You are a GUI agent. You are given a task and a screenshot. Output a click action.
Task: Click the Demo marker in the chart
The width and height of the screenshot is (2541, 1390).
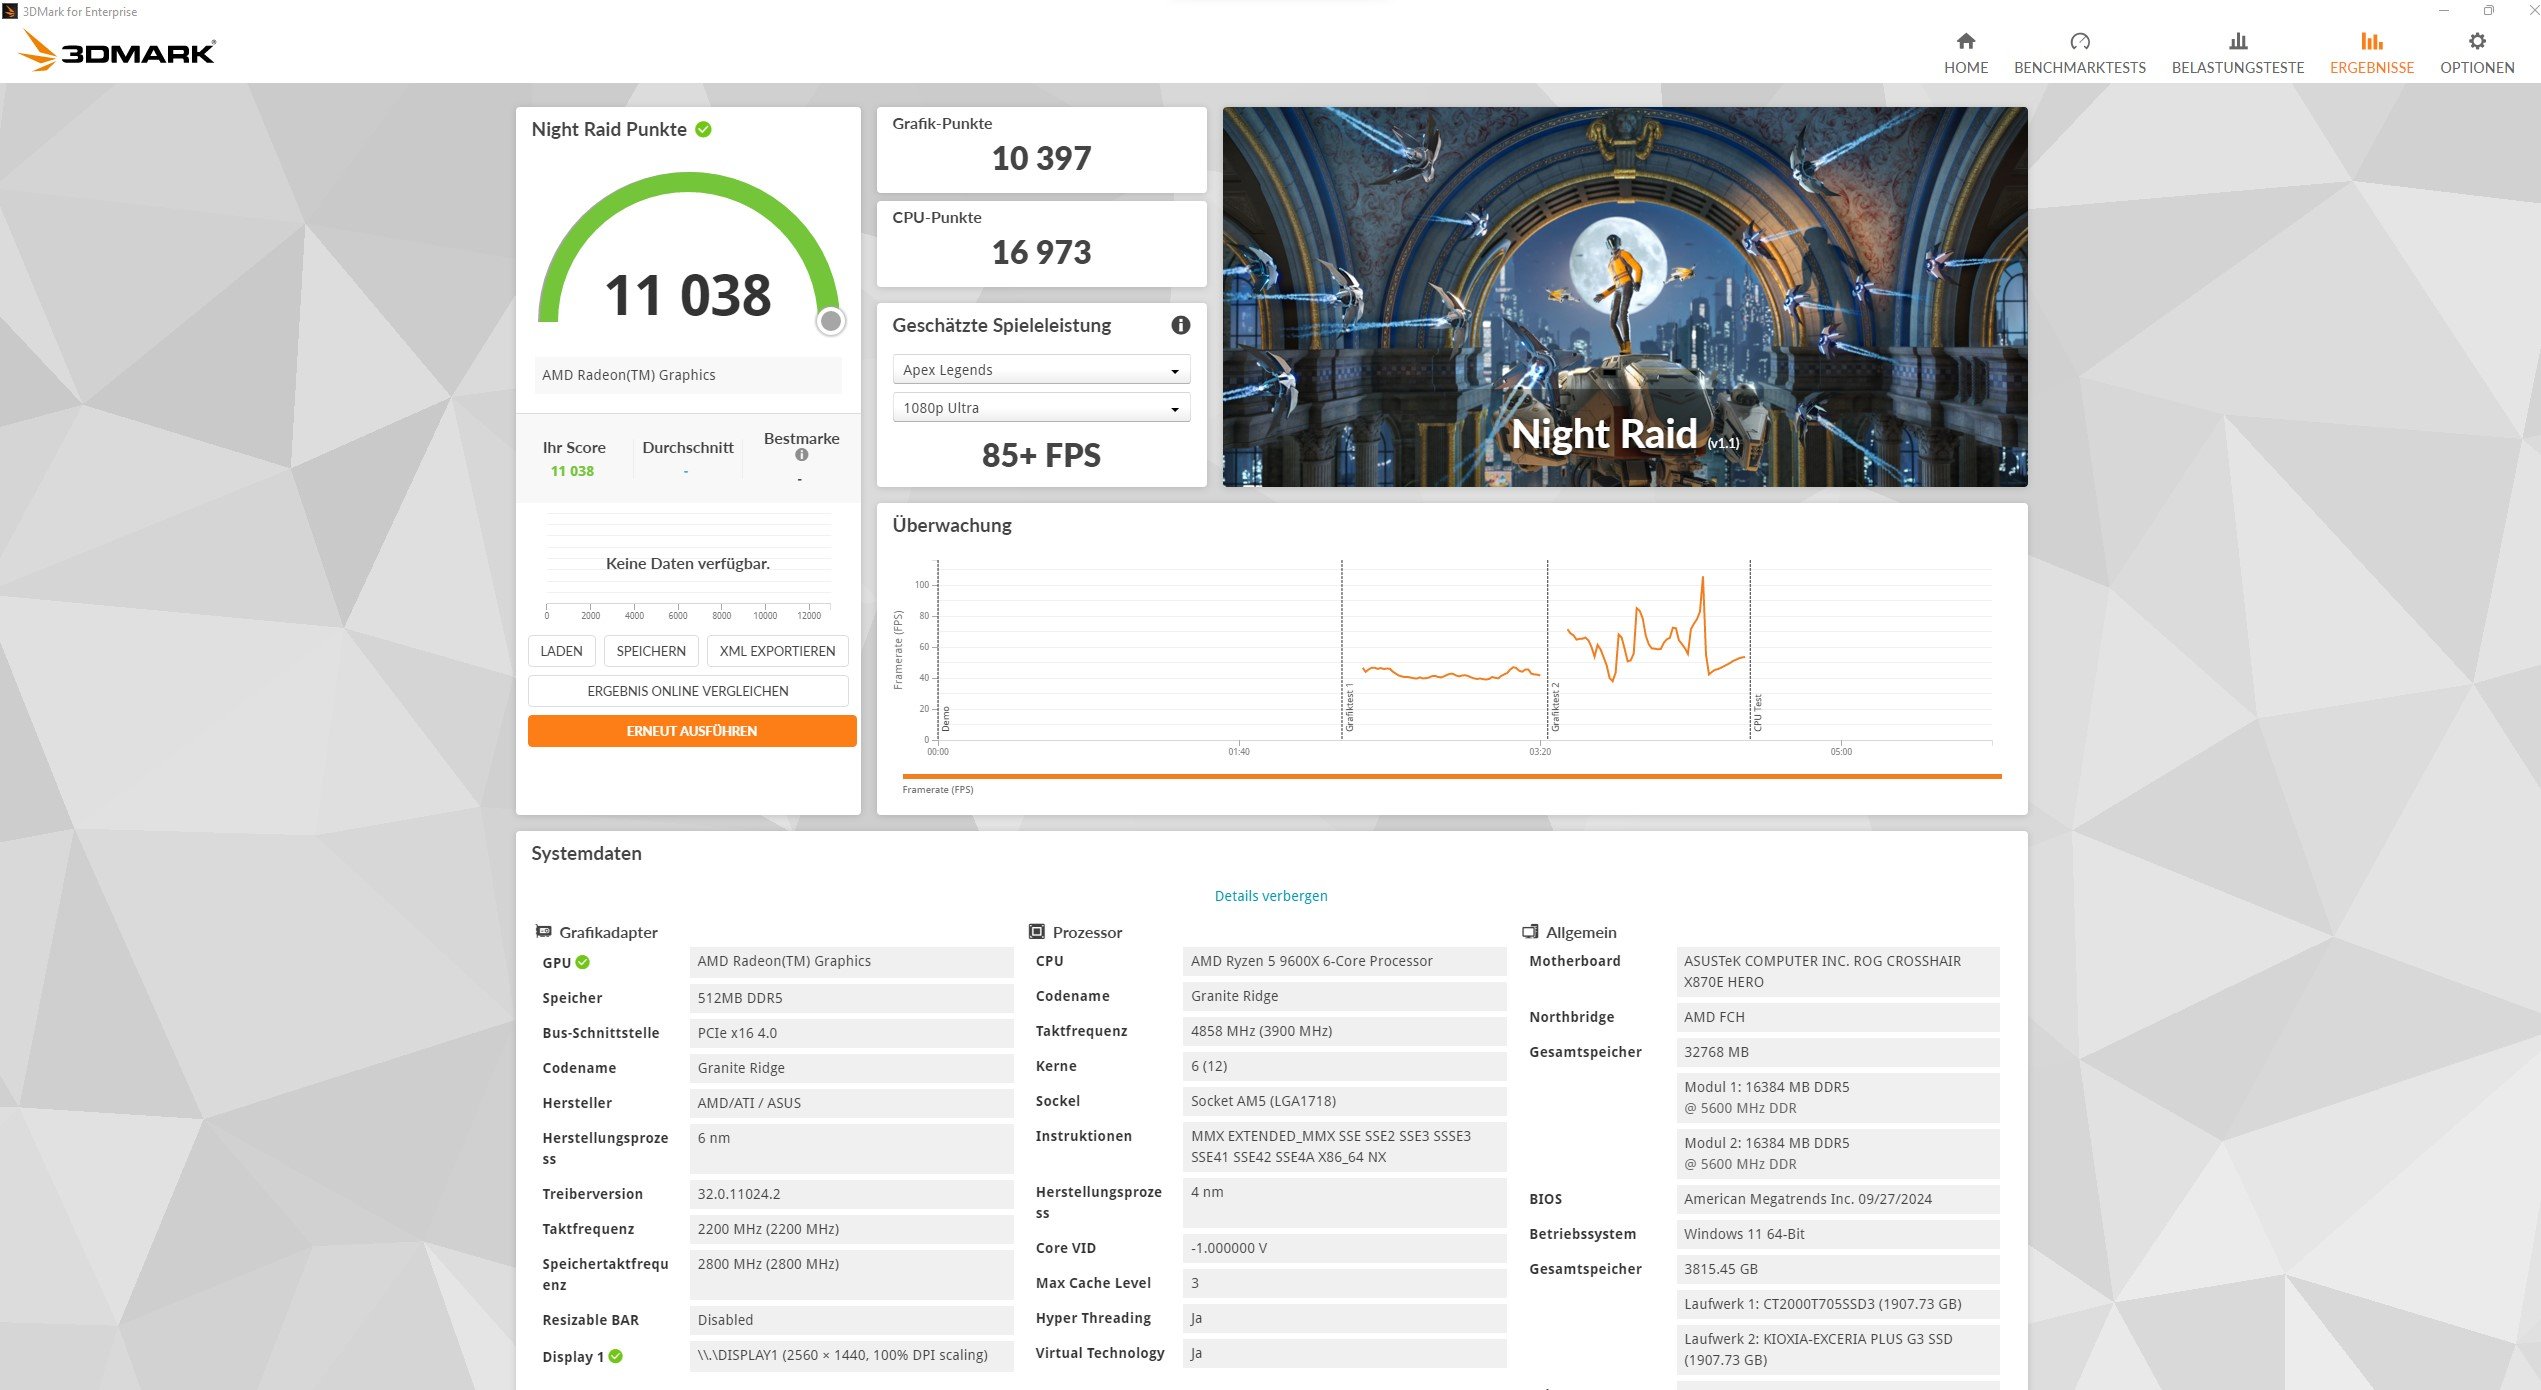(946, 718)
